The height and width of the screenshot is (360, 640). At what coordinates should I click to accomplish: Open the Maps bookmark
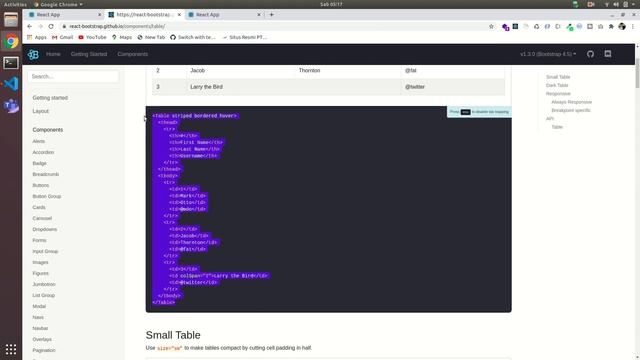pos(122,37)
